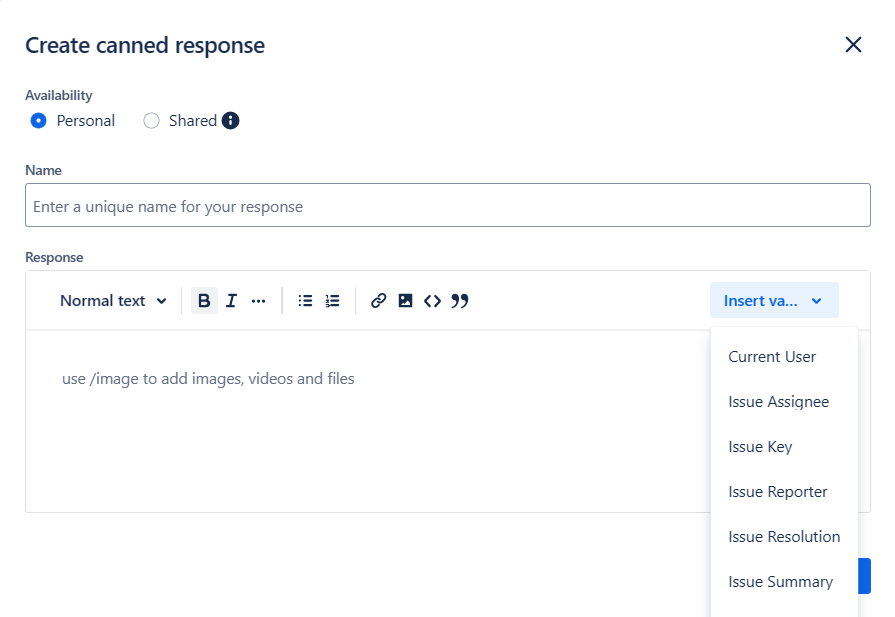Click the Name input field
Image resolution: width=895 pixels, height=617 pixels.
[x=447, y=205]
